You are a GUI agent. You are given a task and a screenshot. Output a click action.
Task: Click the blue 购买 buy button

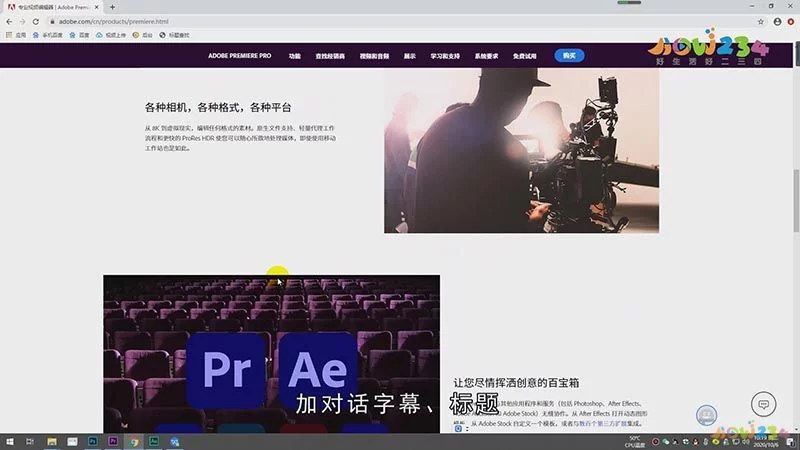point(569,56)
